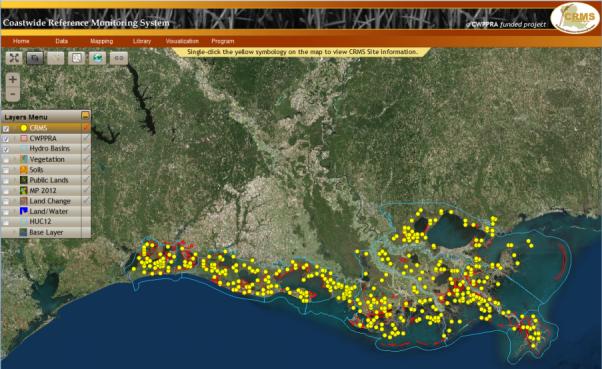
Task: Click the Layers Menu panel title
Action: (x=26, y=117)
